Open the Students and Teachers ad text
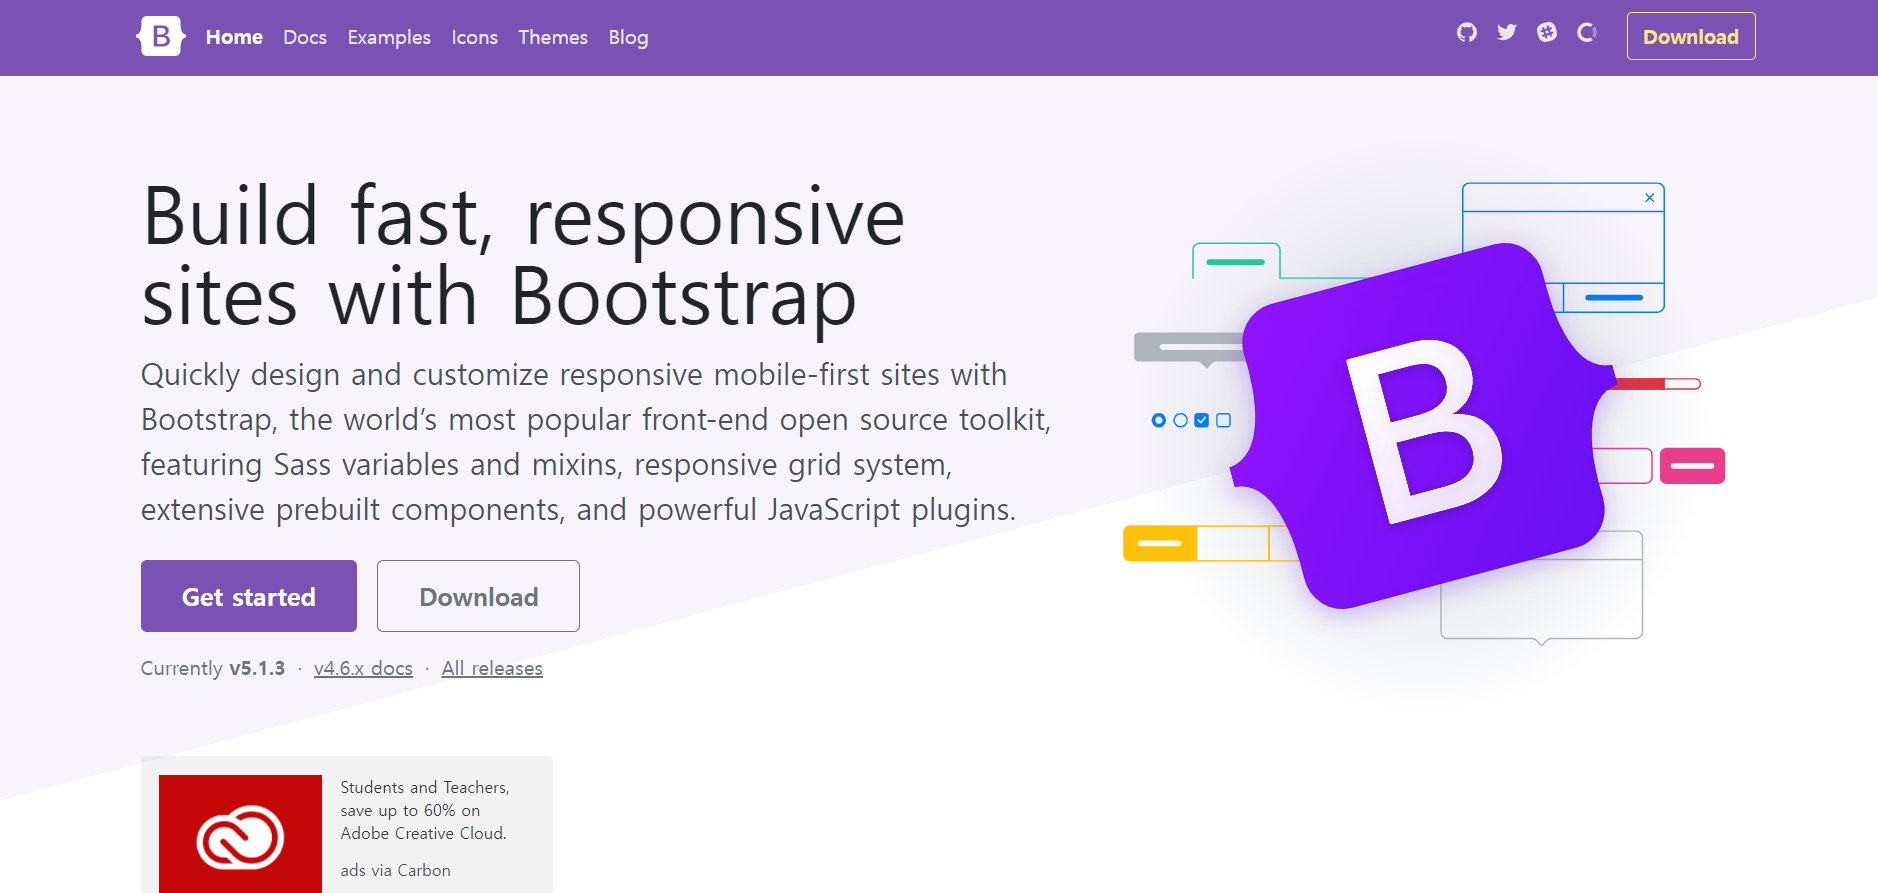The image size is (1878, 893). (x=425, y=810)
